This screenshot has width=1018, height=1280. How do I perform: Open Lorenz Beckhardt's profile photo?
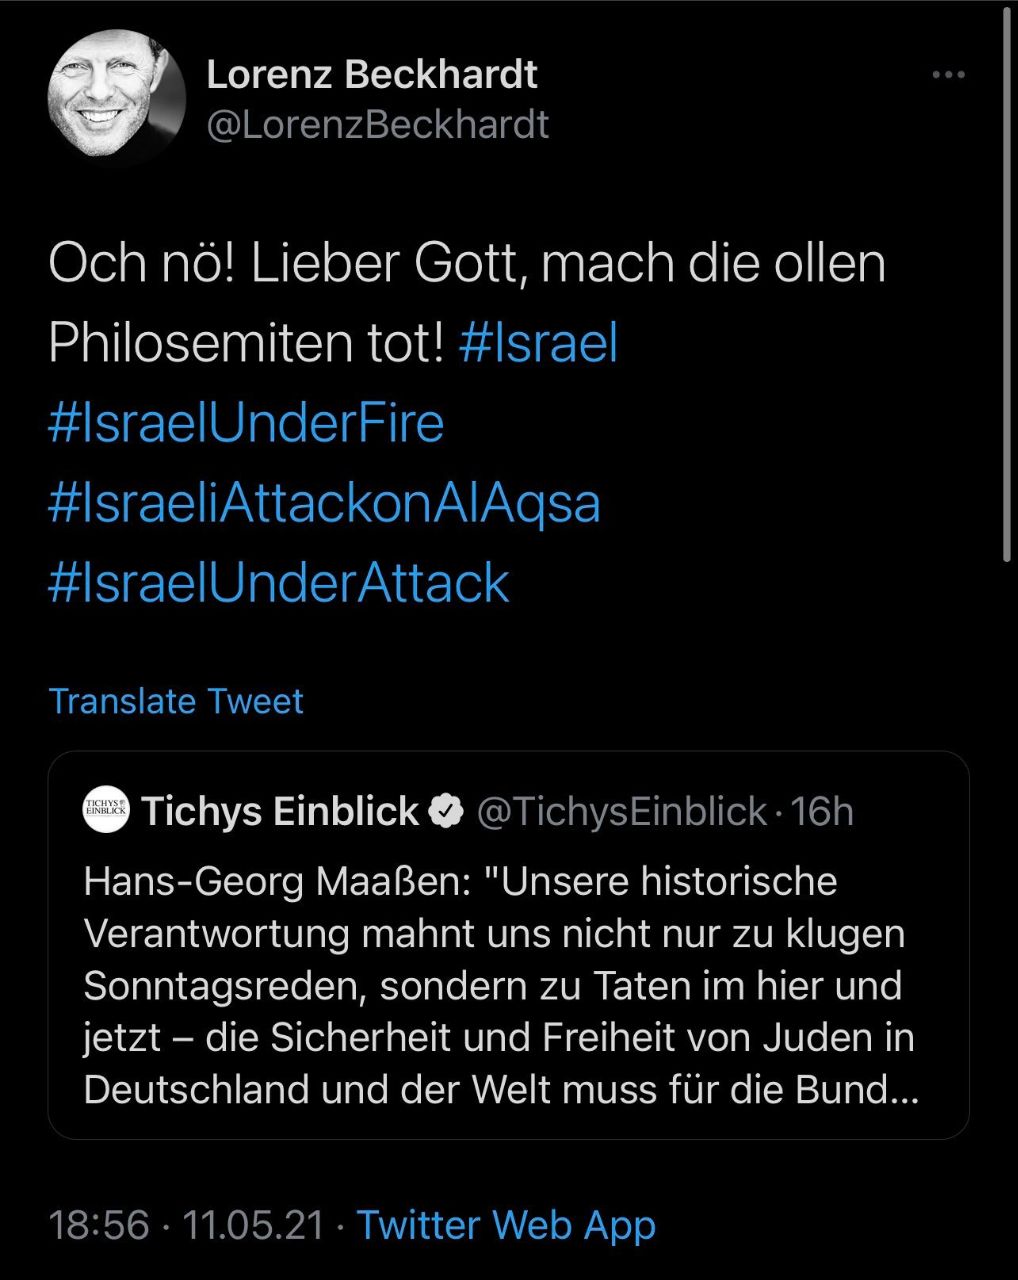[116, 99]
